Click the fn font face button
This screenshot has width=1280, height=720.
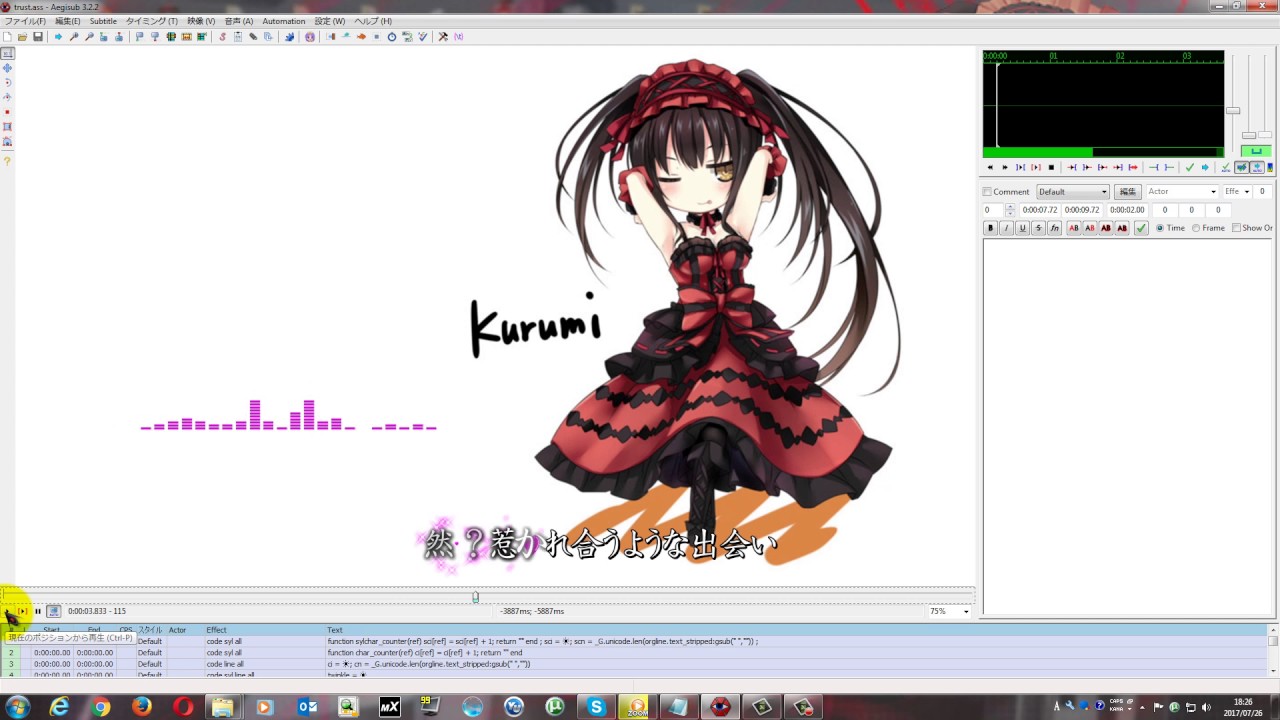[1054, 228]
